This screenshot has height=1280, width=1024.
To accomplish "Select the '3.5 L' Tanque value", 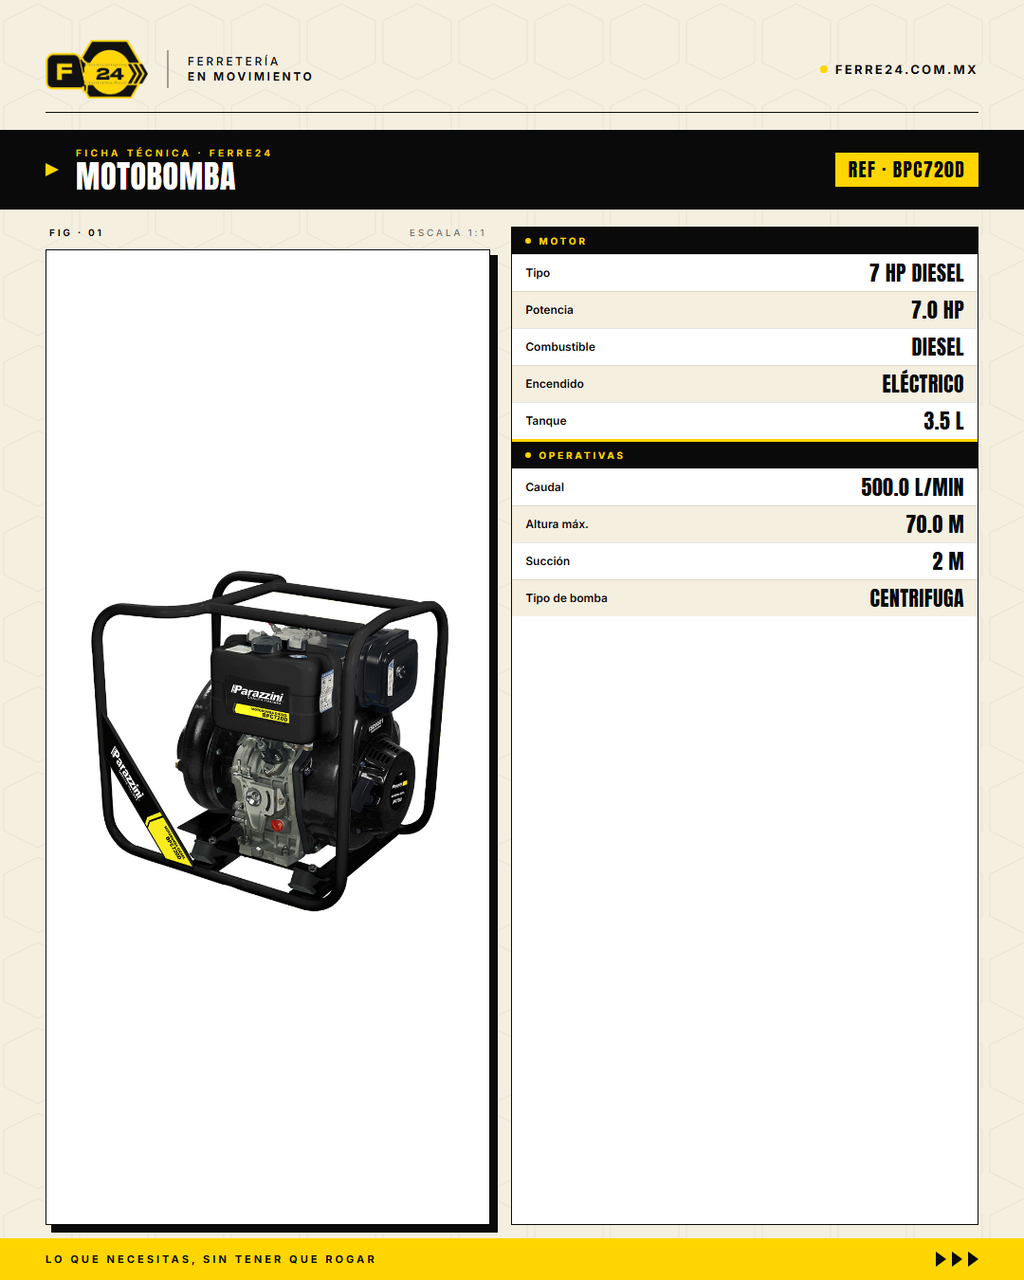I will click(944, 421).
